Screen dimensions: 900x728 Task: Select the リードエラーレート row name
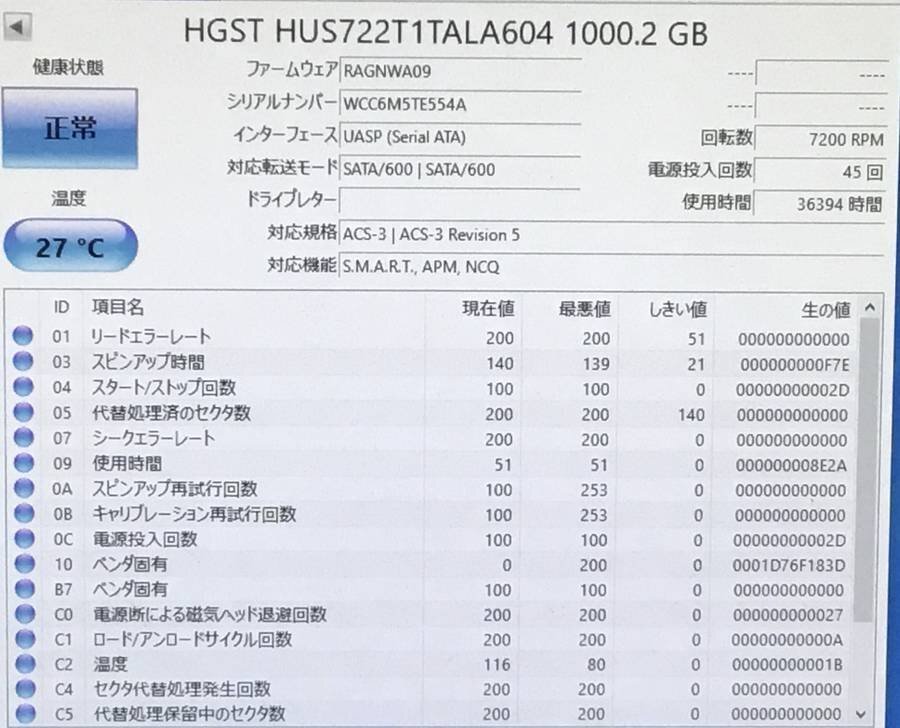[151, 336]
